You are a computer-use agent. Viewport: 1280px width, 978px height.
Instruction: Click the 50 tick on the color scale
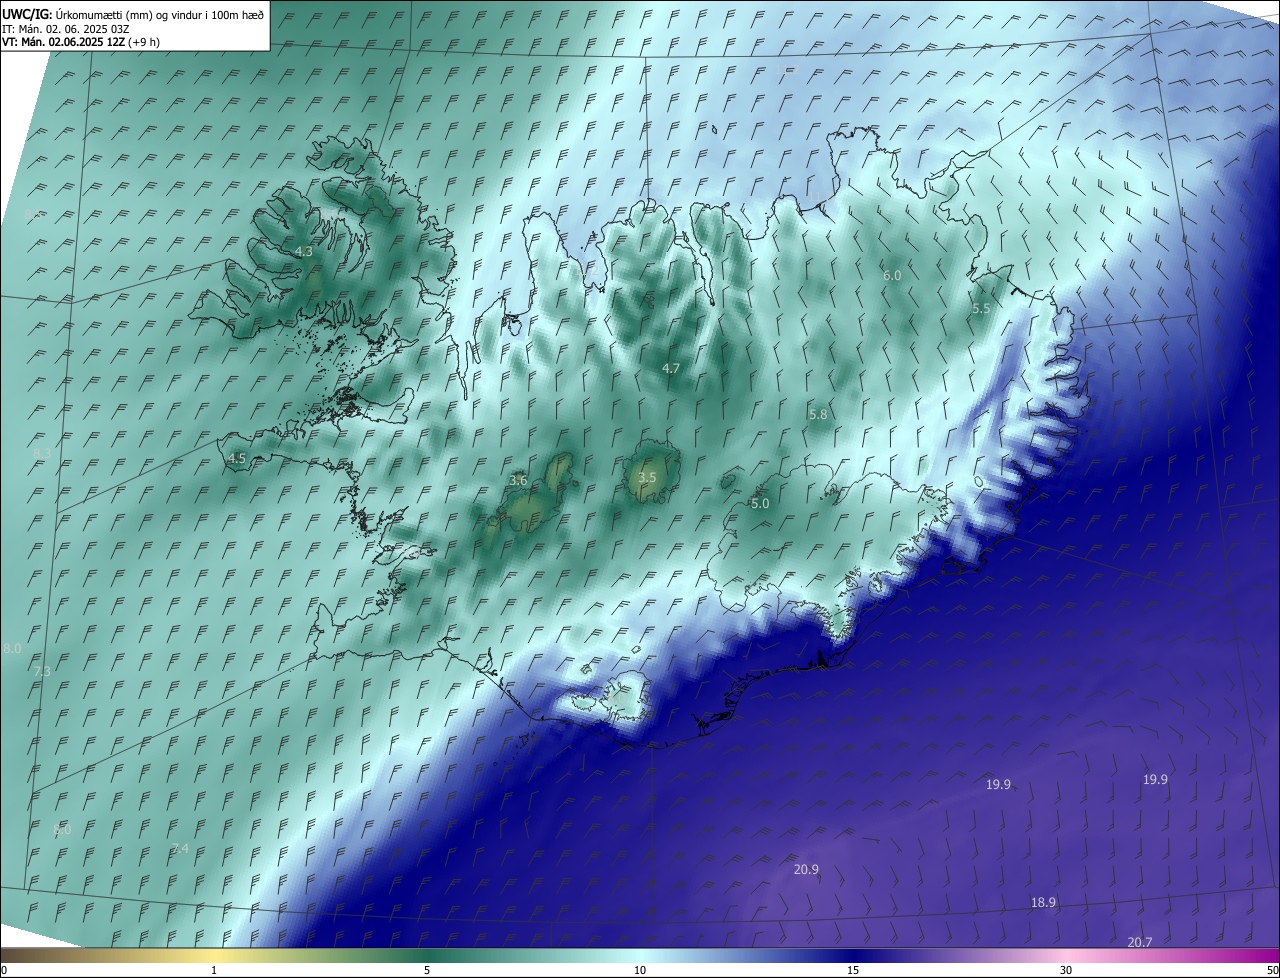[x=1272, y=970]
